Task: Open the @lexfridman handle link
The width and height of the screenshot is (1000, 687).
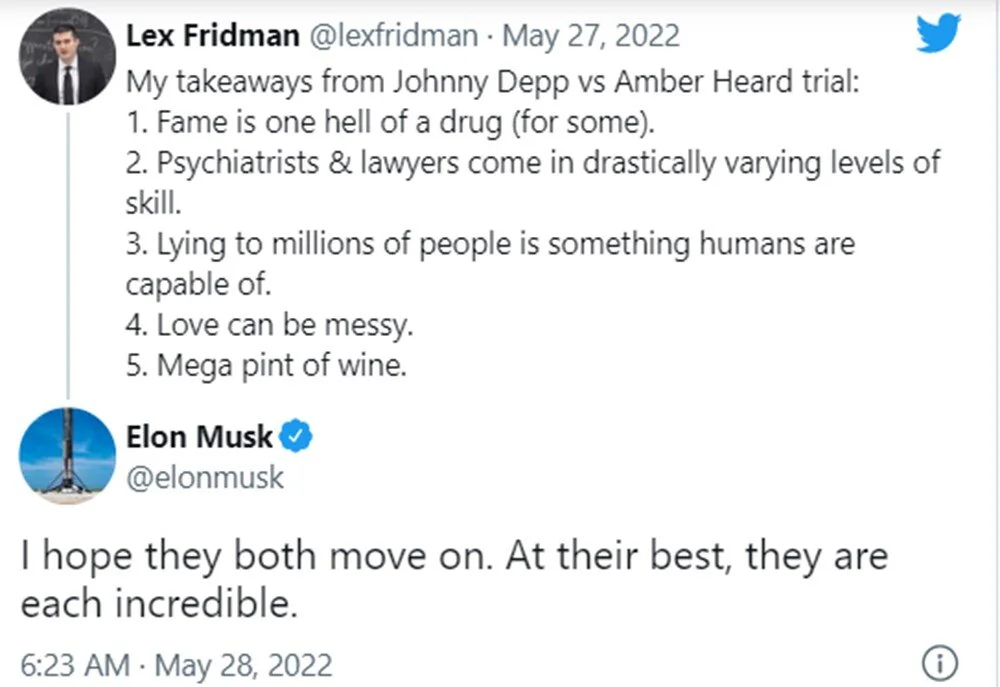Action: pos(393,35)
